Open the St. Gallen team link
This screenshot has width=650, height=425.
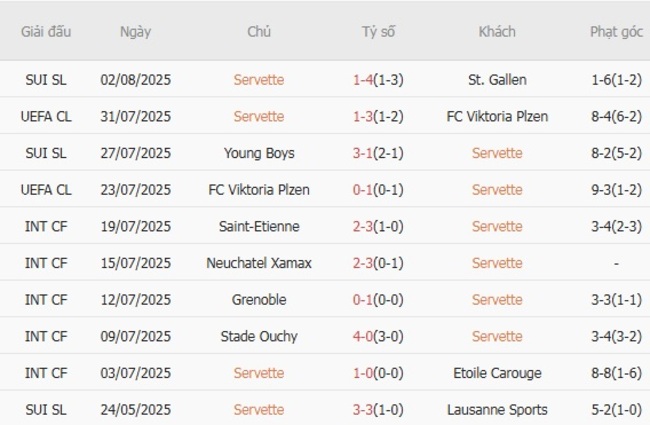click(x=497, y=80)
